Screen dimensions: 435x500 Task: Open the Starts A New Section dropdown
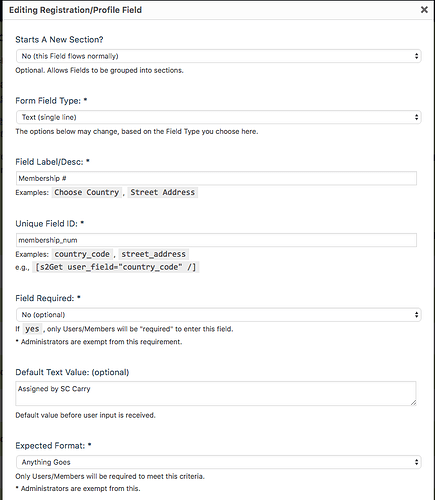(x=219, y=56)
